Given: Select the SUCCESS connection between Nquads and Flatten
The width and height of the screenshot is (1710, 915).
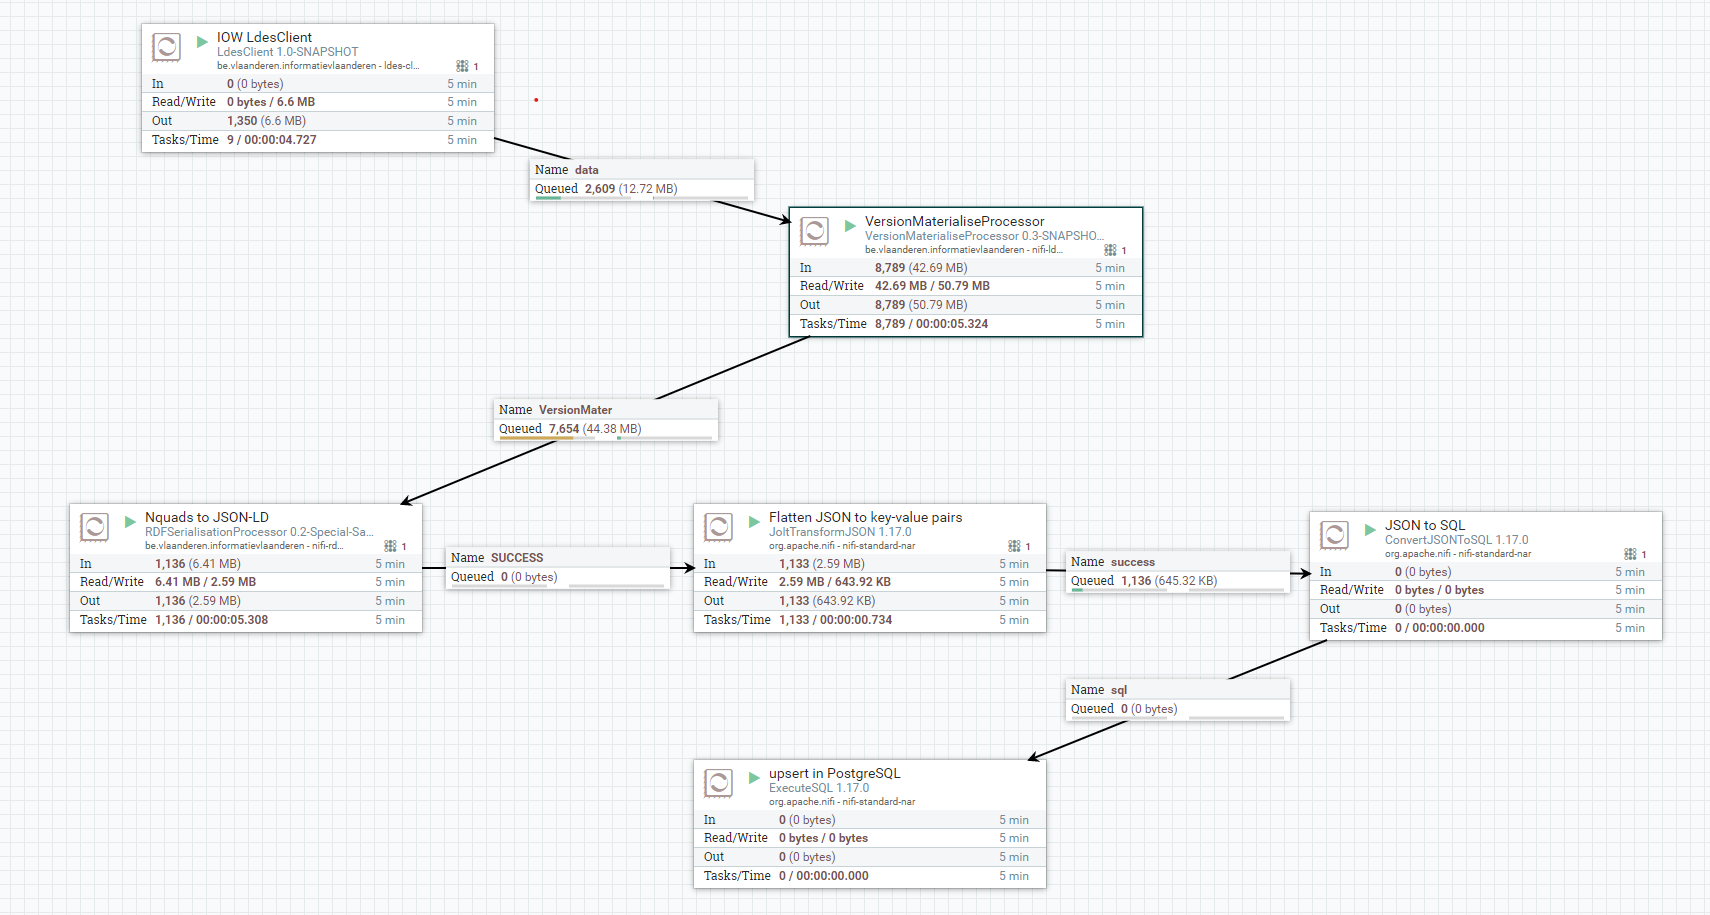Looking at the screenshot, I should [x=517, y=557].
